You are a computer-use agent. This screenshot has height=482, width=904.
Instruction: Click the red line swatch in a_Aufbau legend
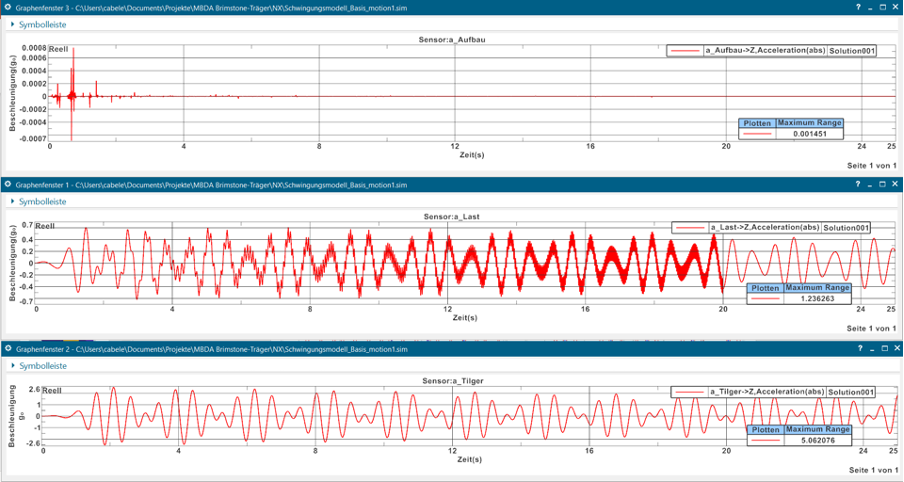[686, 50]
